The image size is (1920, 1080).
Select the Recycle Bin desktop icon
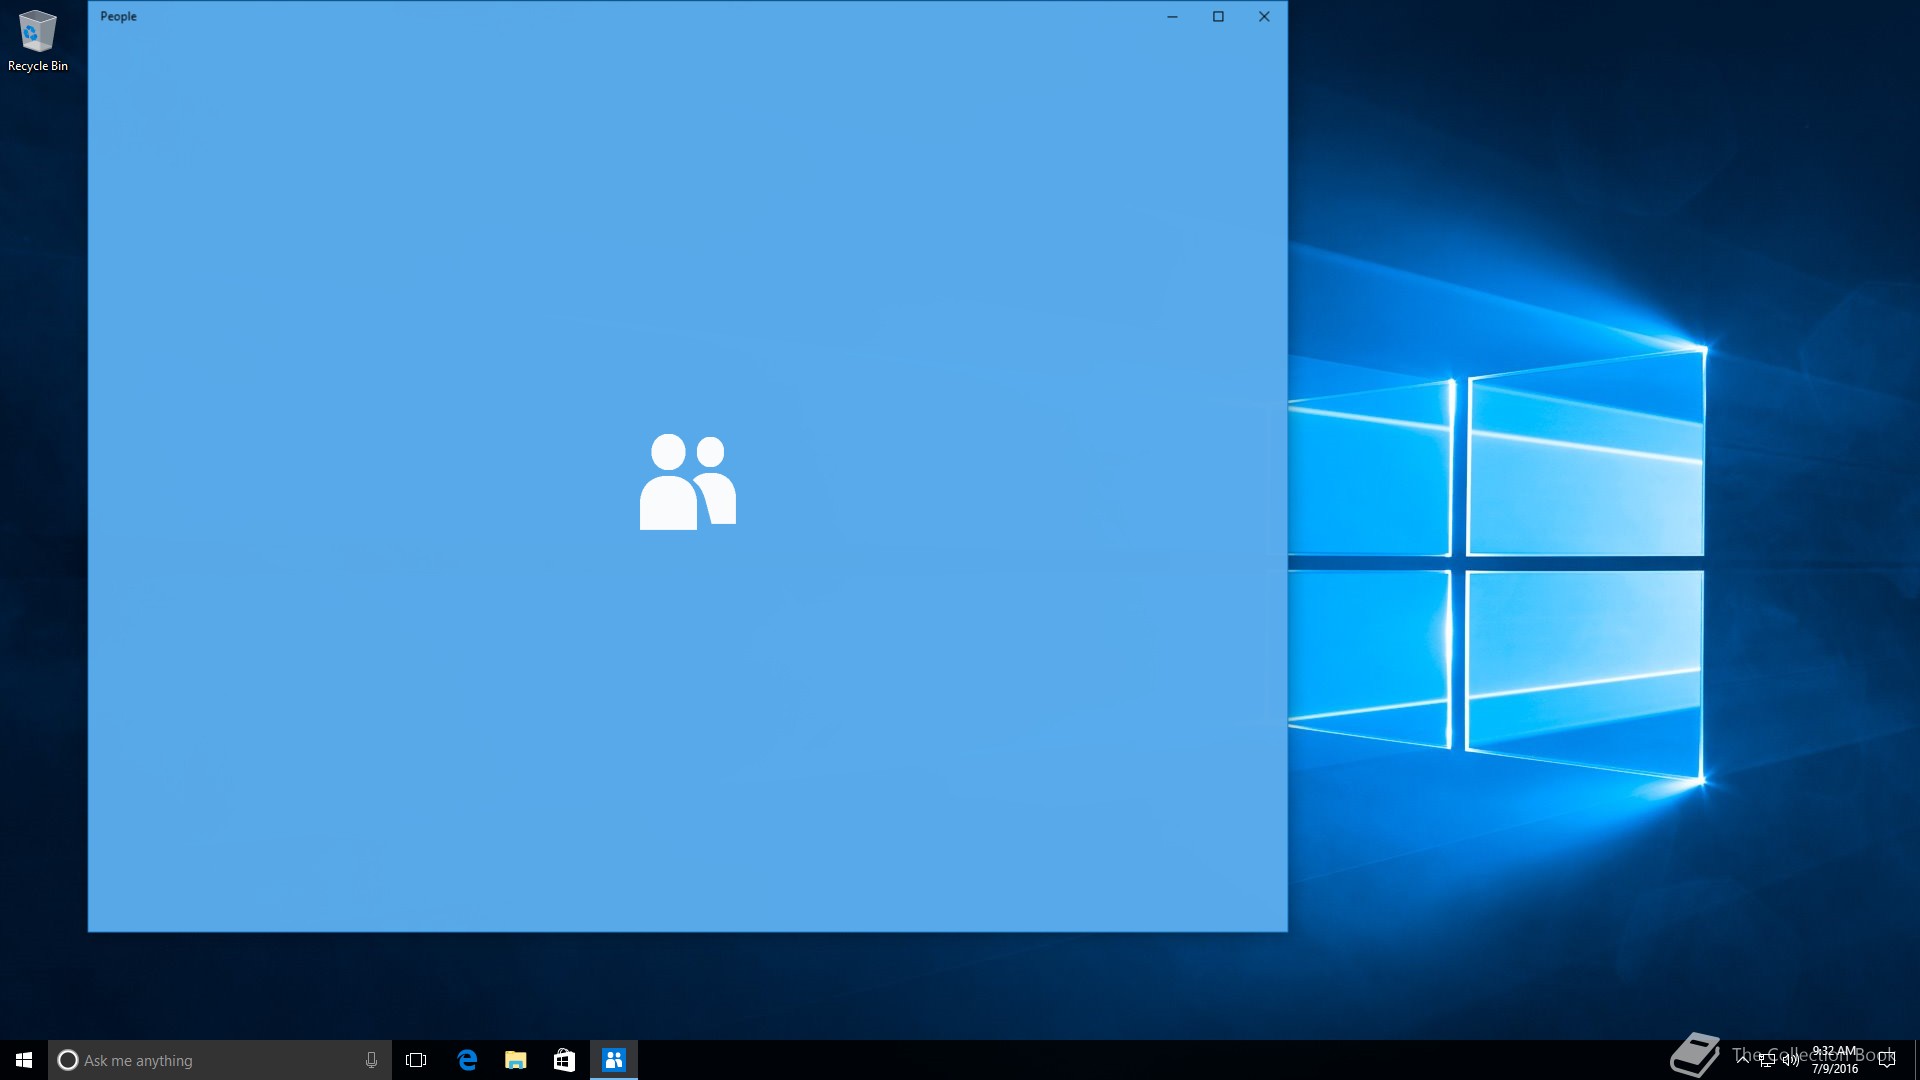(x=38, y=41)
